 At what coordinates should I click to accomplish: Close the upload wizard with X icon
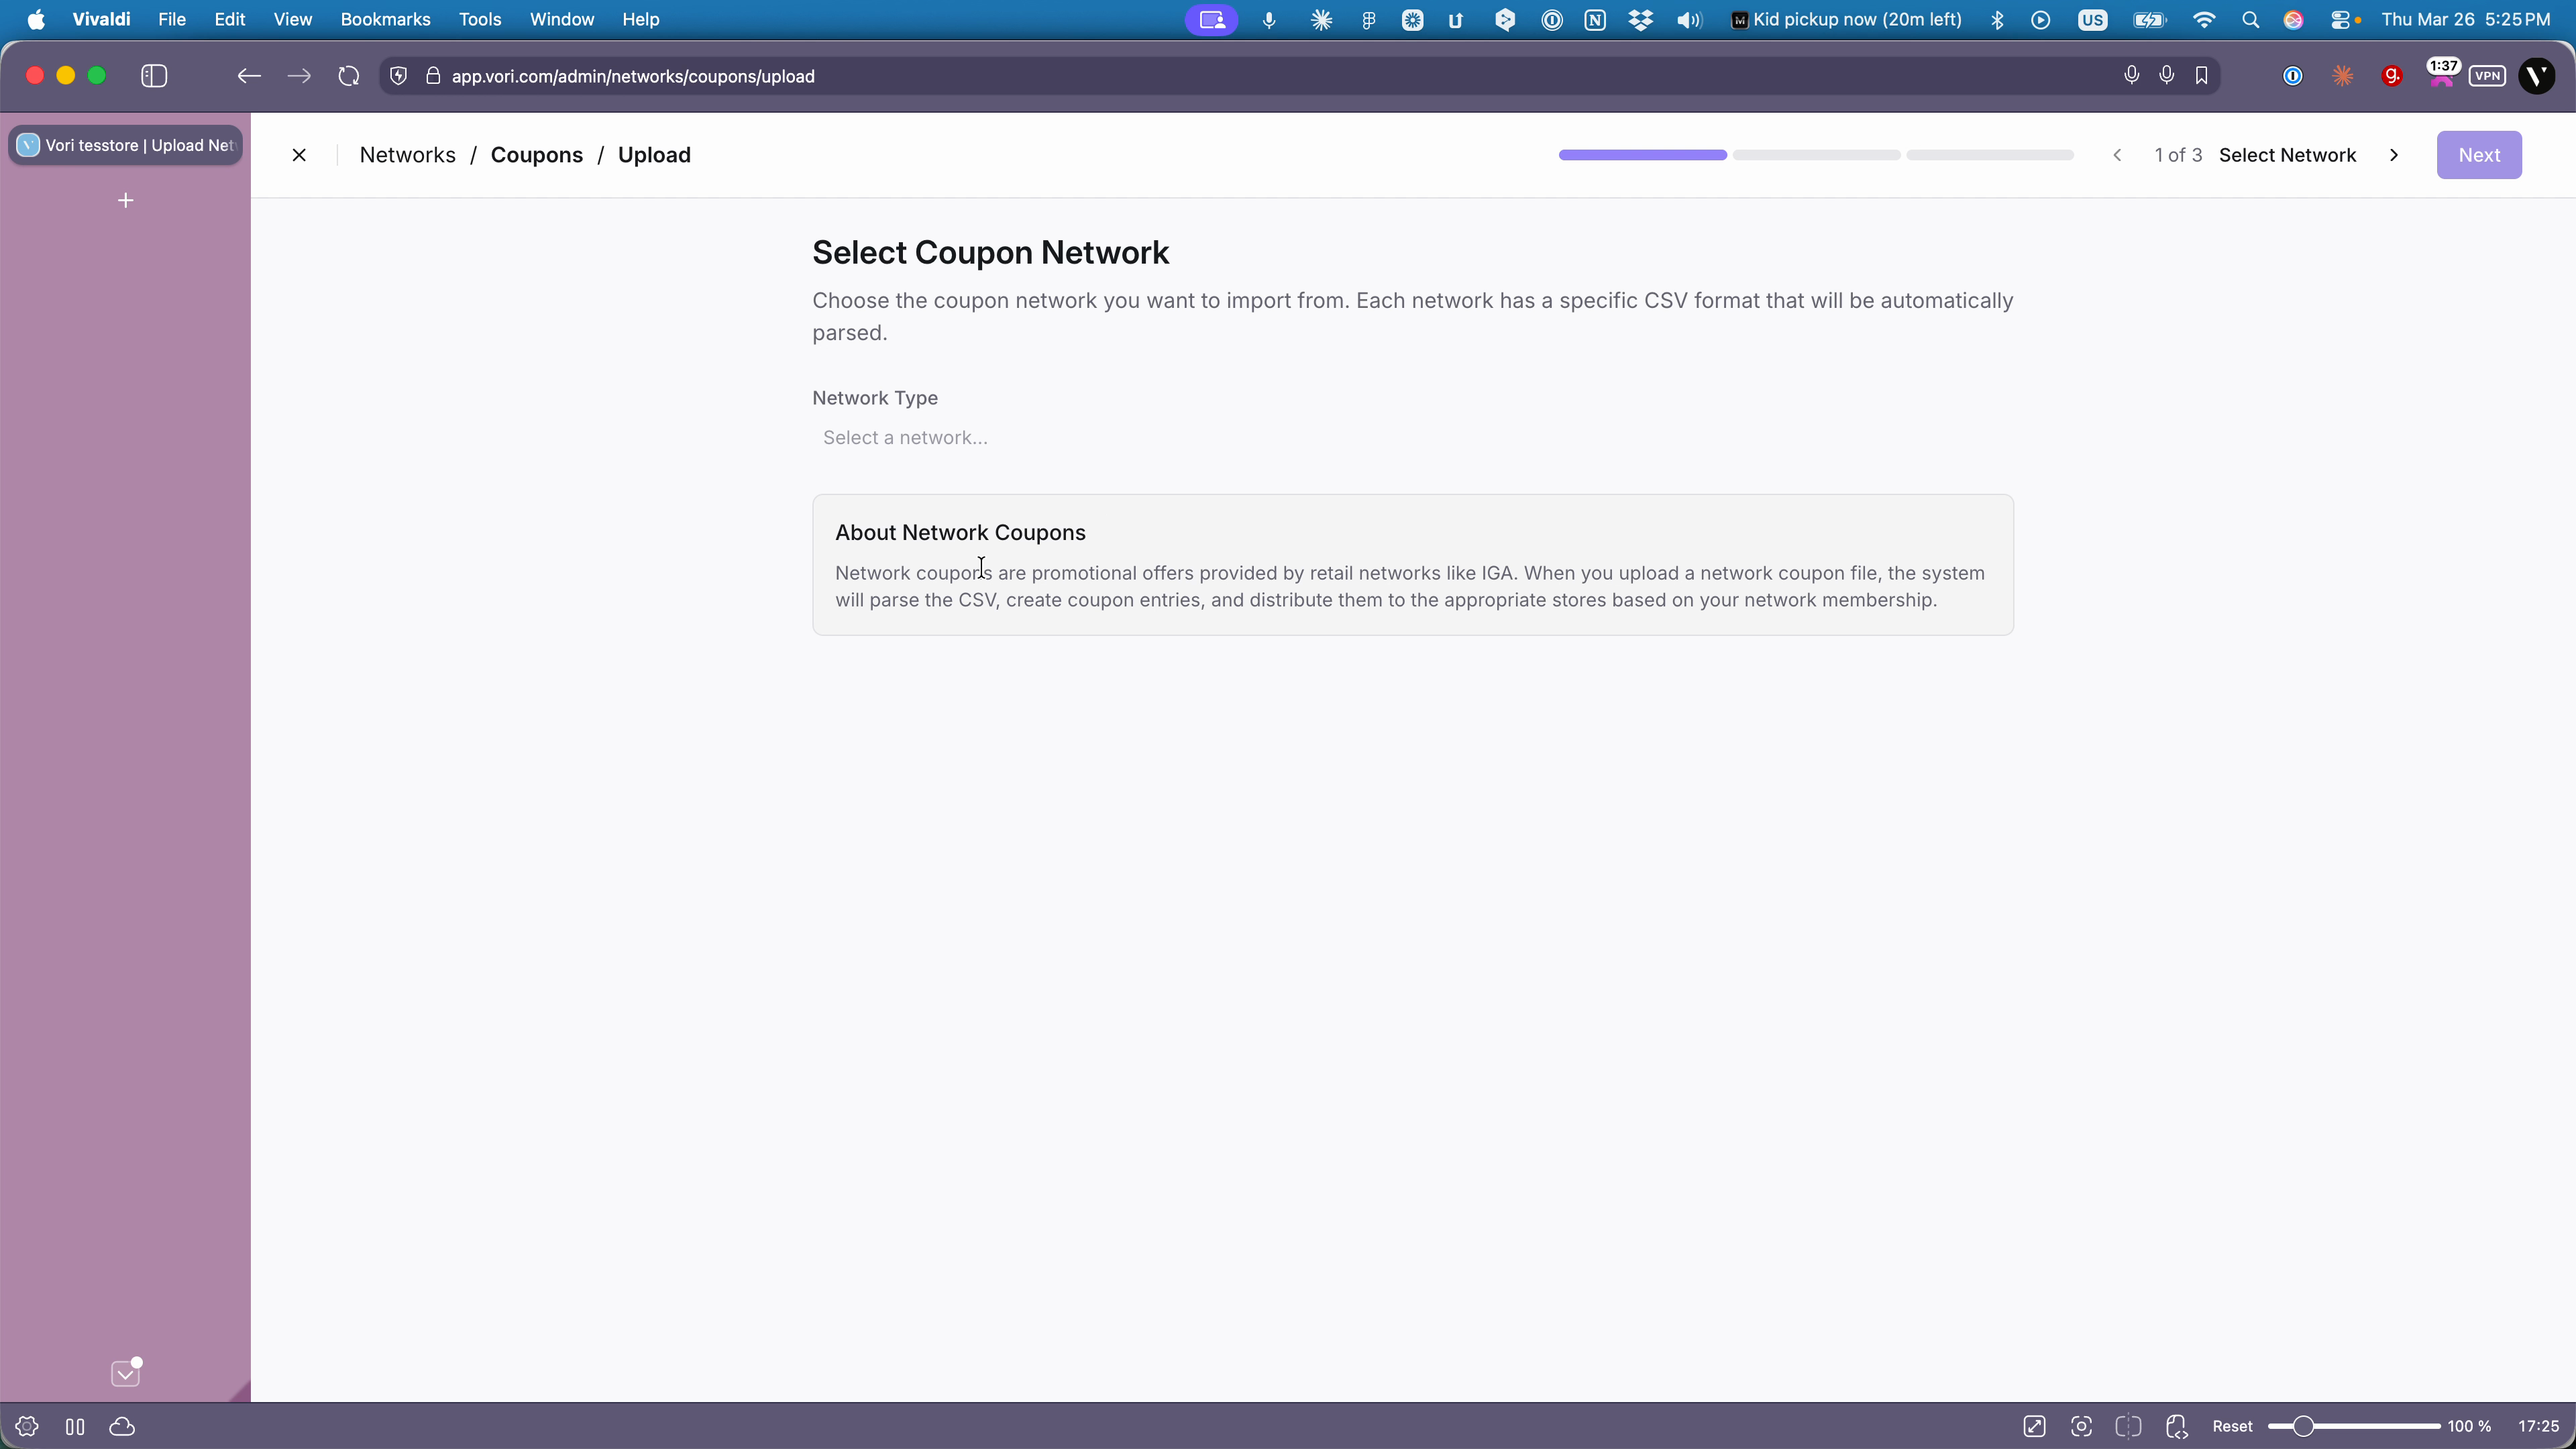coord(299,155)
